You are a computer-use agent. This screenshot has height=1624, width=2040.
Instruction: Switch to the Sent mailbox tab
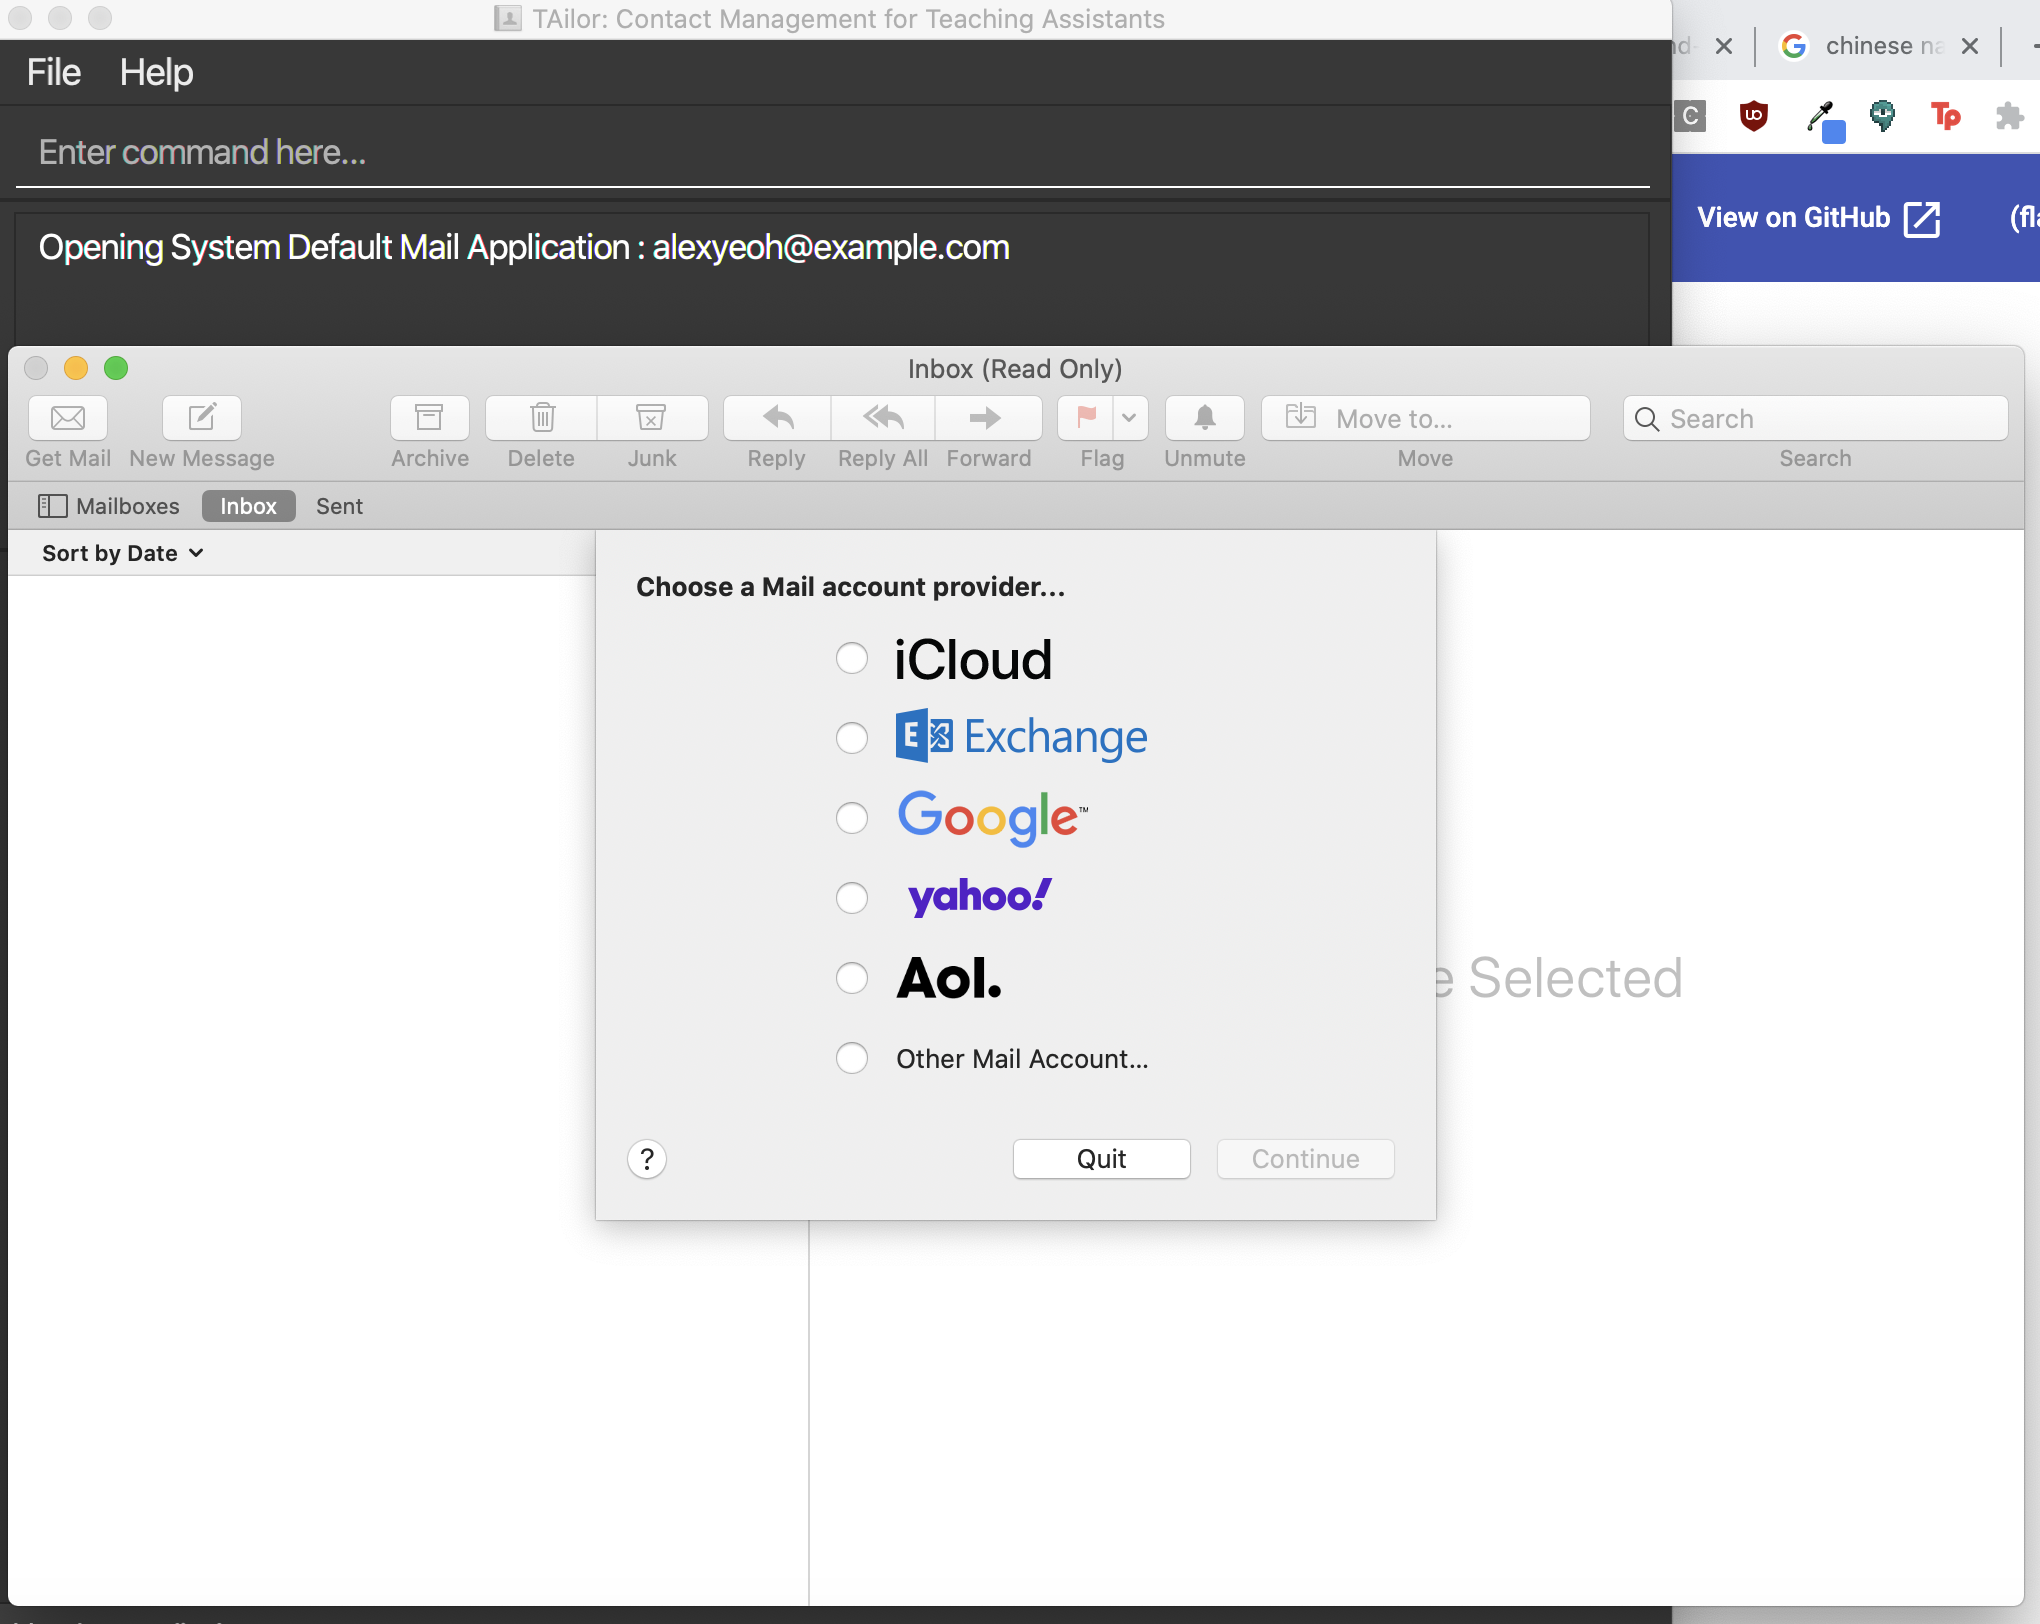(x=339, y=506)
